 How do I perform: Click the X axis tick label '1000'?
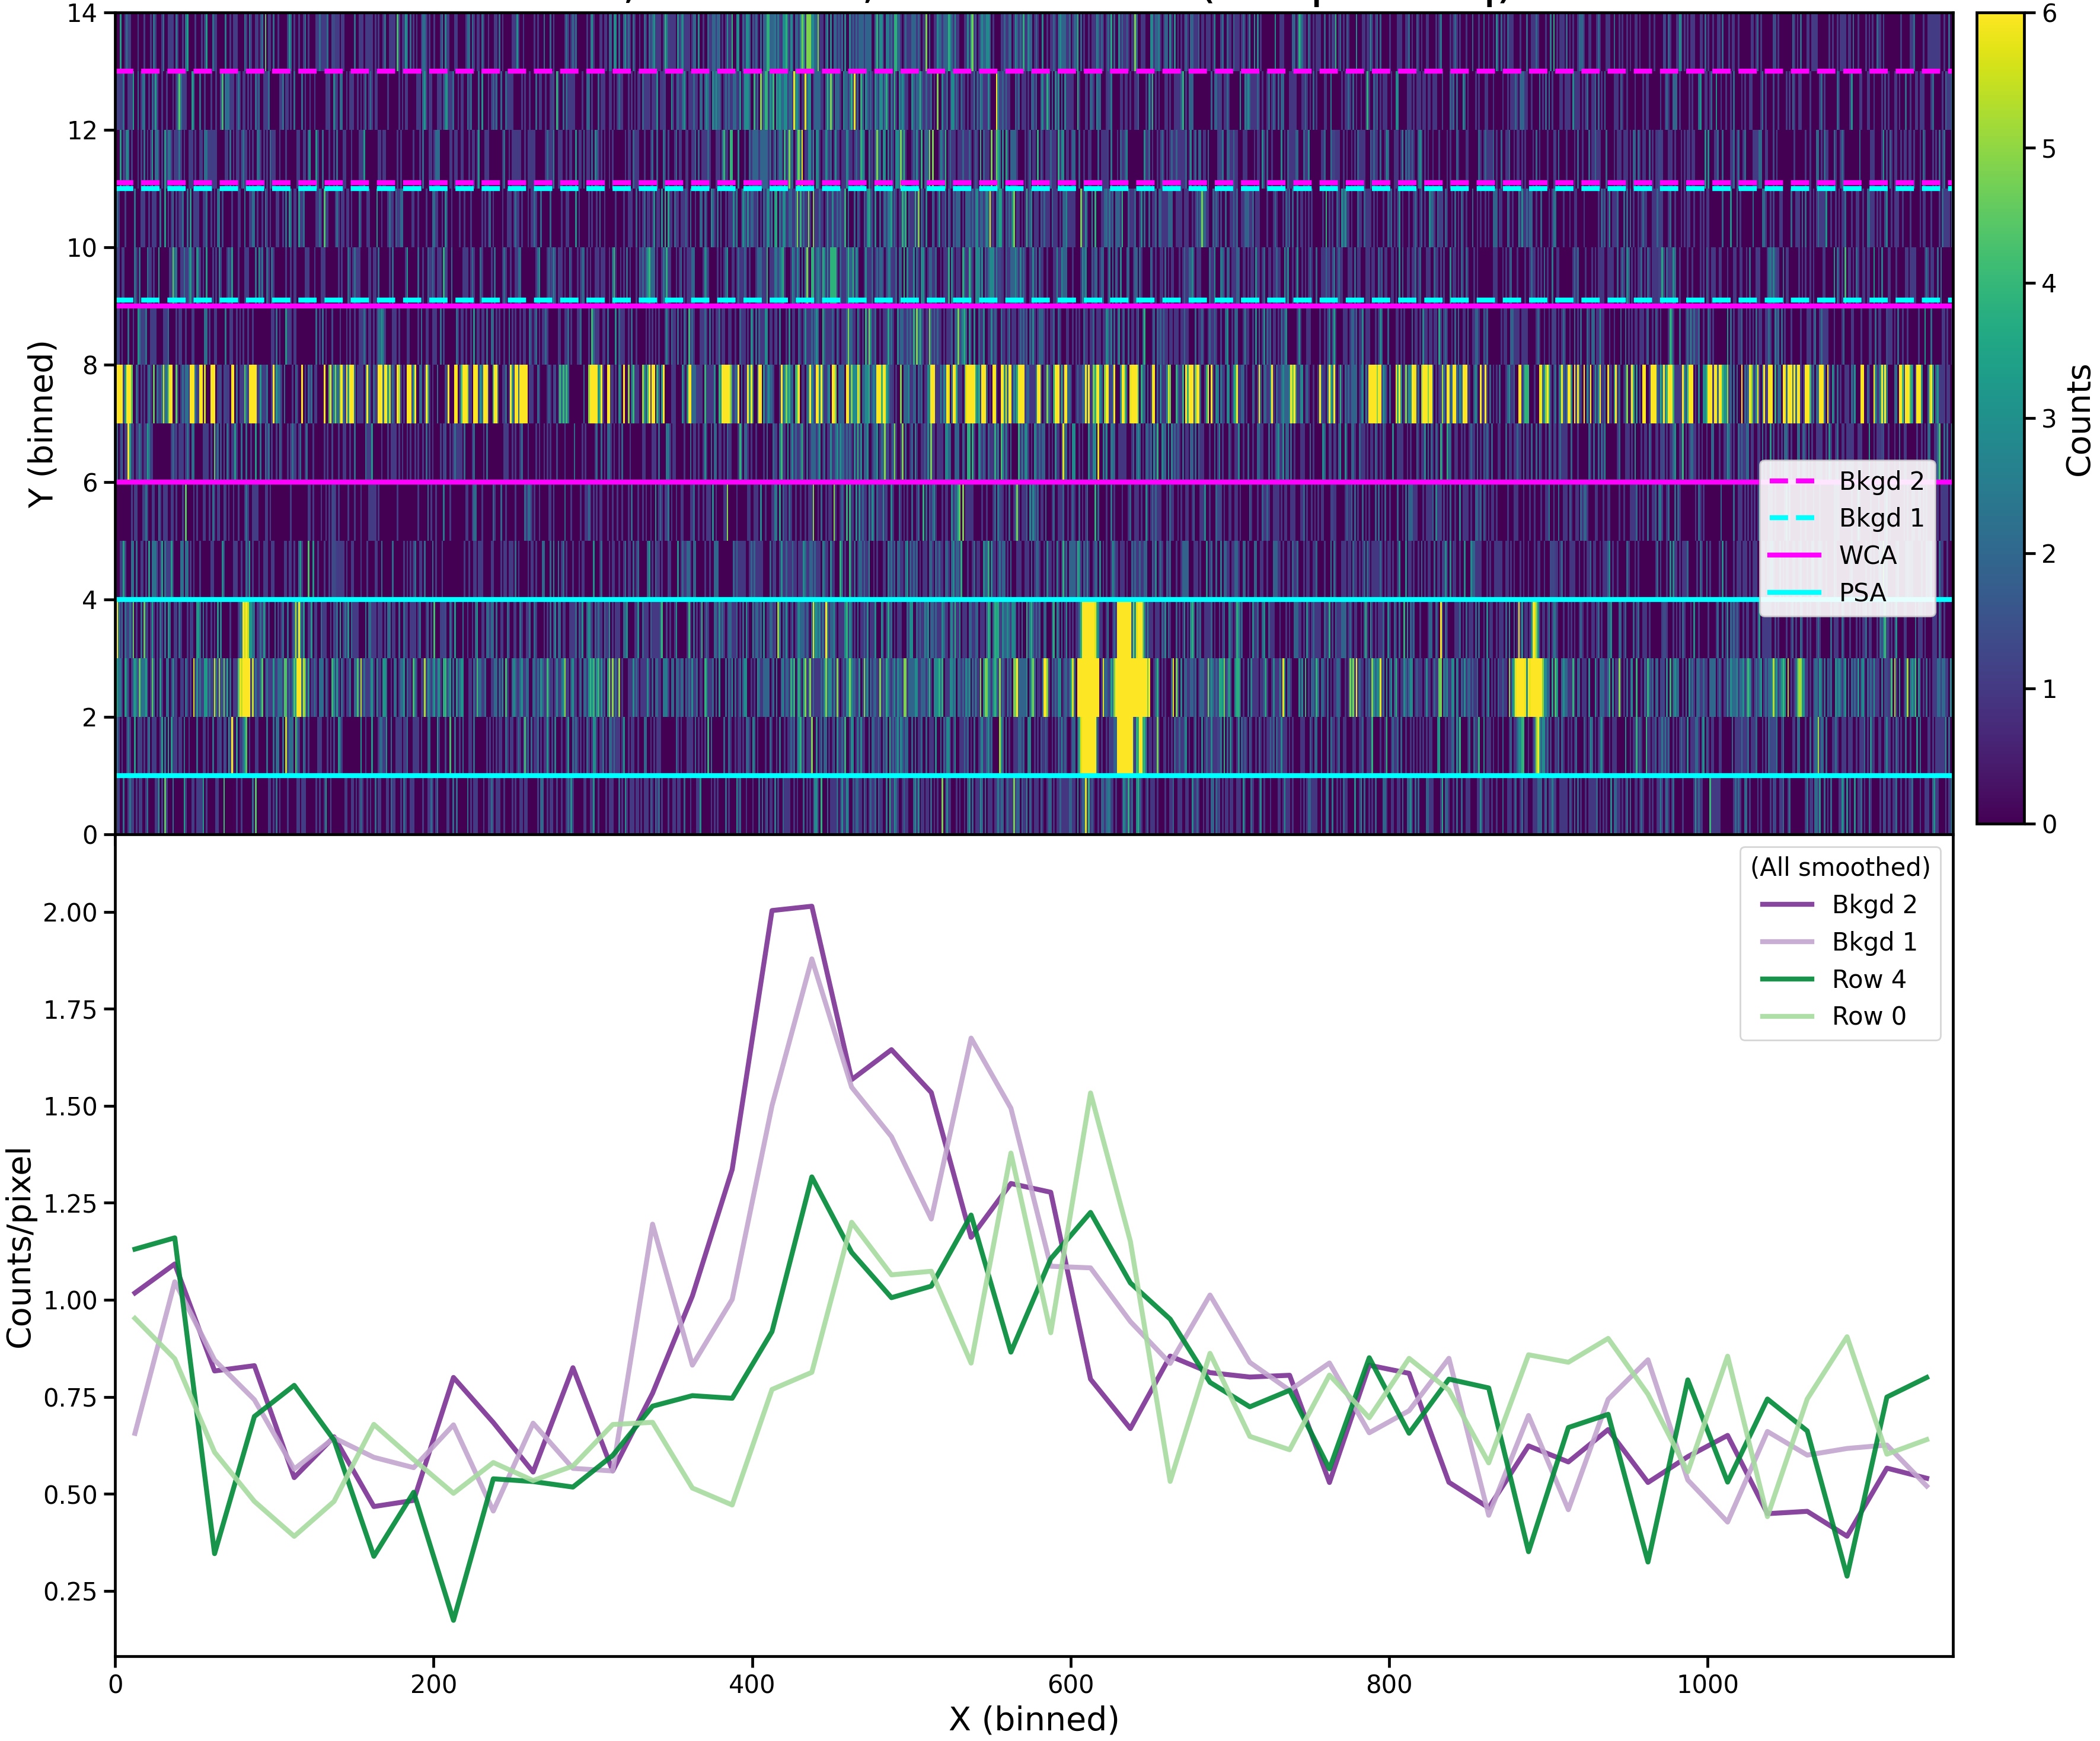(1707, 1684)
